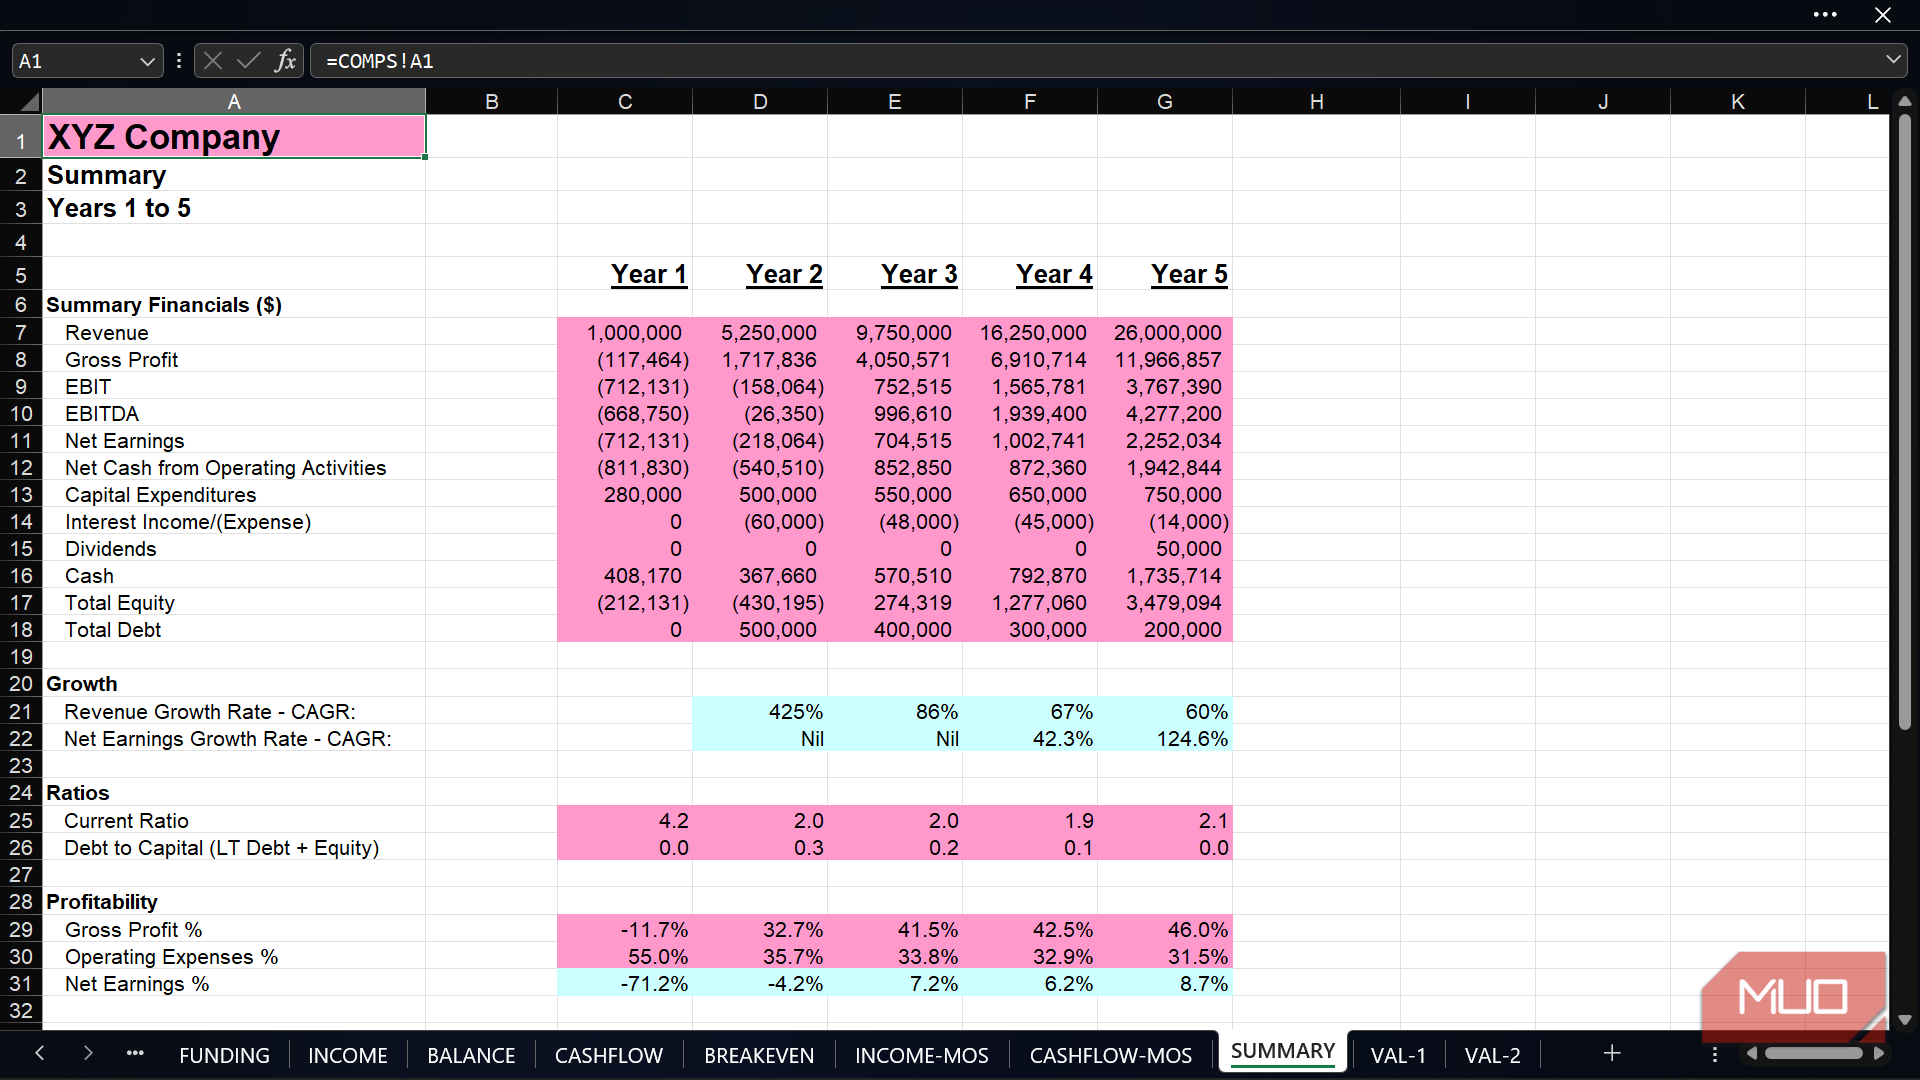
Task: Expand the Name Box dropdown
Action: 147,61
